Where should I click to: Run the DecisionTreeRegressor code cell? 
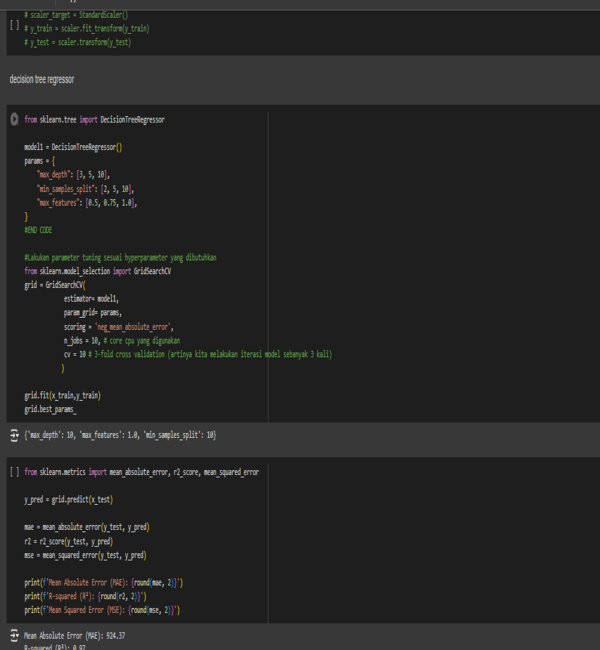click(14, 119)
